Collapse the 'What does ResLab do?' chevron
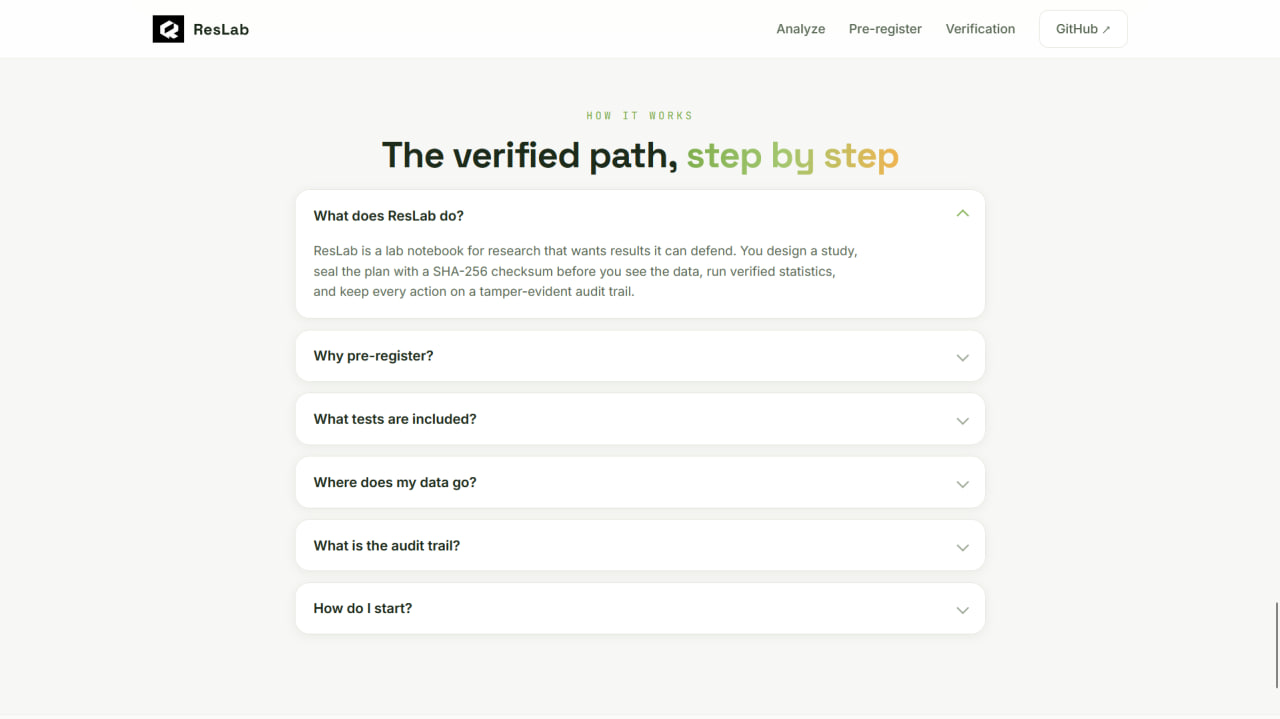Screen dimensions: 1280x719 [962, 213]
